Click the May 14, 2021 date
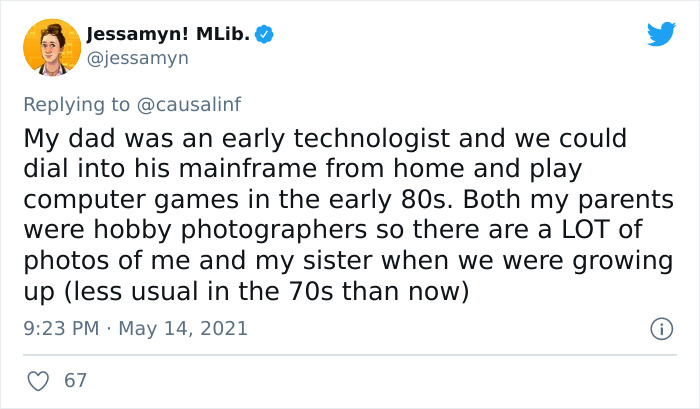The height and width of the screenshot is (409, 700). click(183, 329)
